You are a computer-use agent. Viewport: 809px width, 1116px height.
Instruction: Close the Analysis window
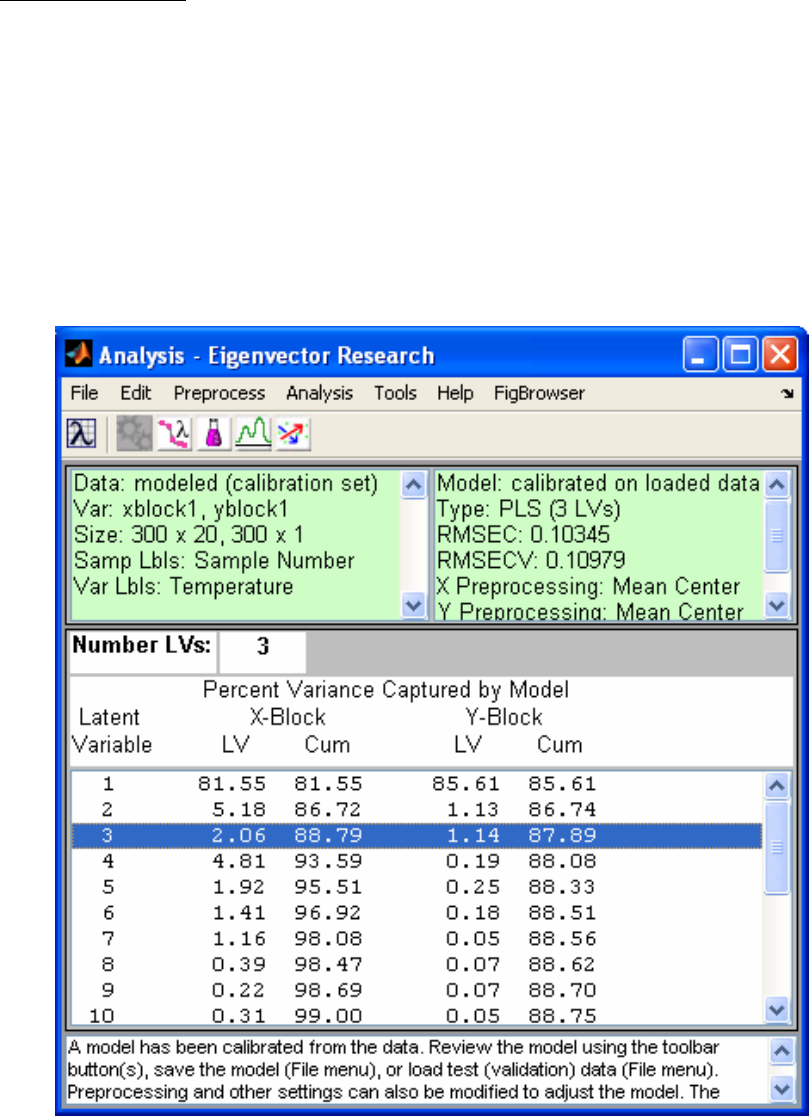click(x=780, y=354)
